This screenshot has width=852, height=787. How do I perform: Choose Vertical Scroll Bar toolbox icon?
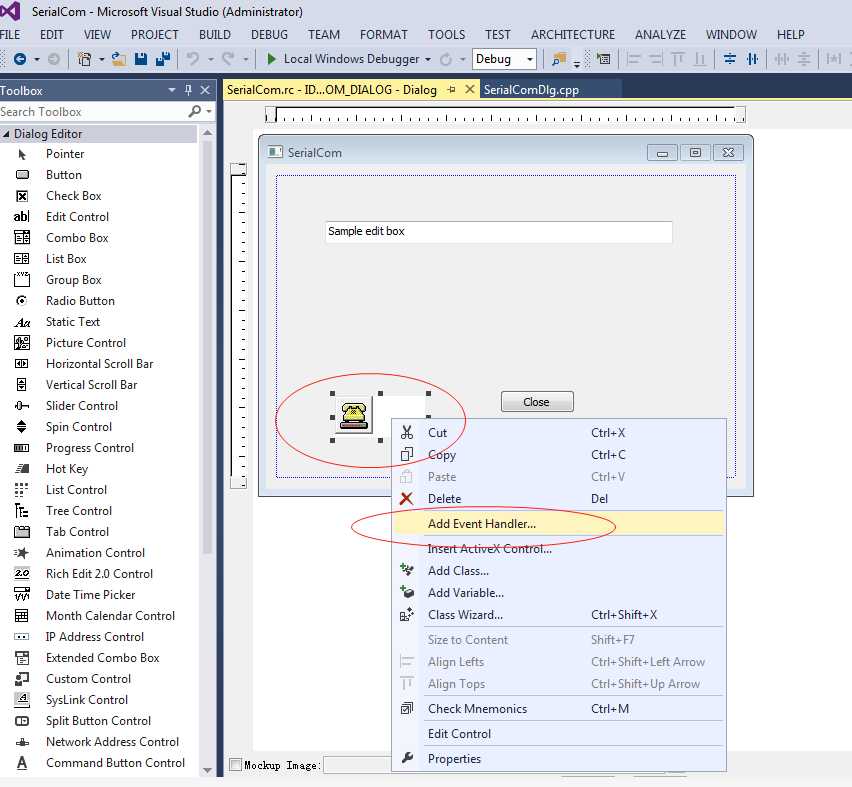coord(22,385)
